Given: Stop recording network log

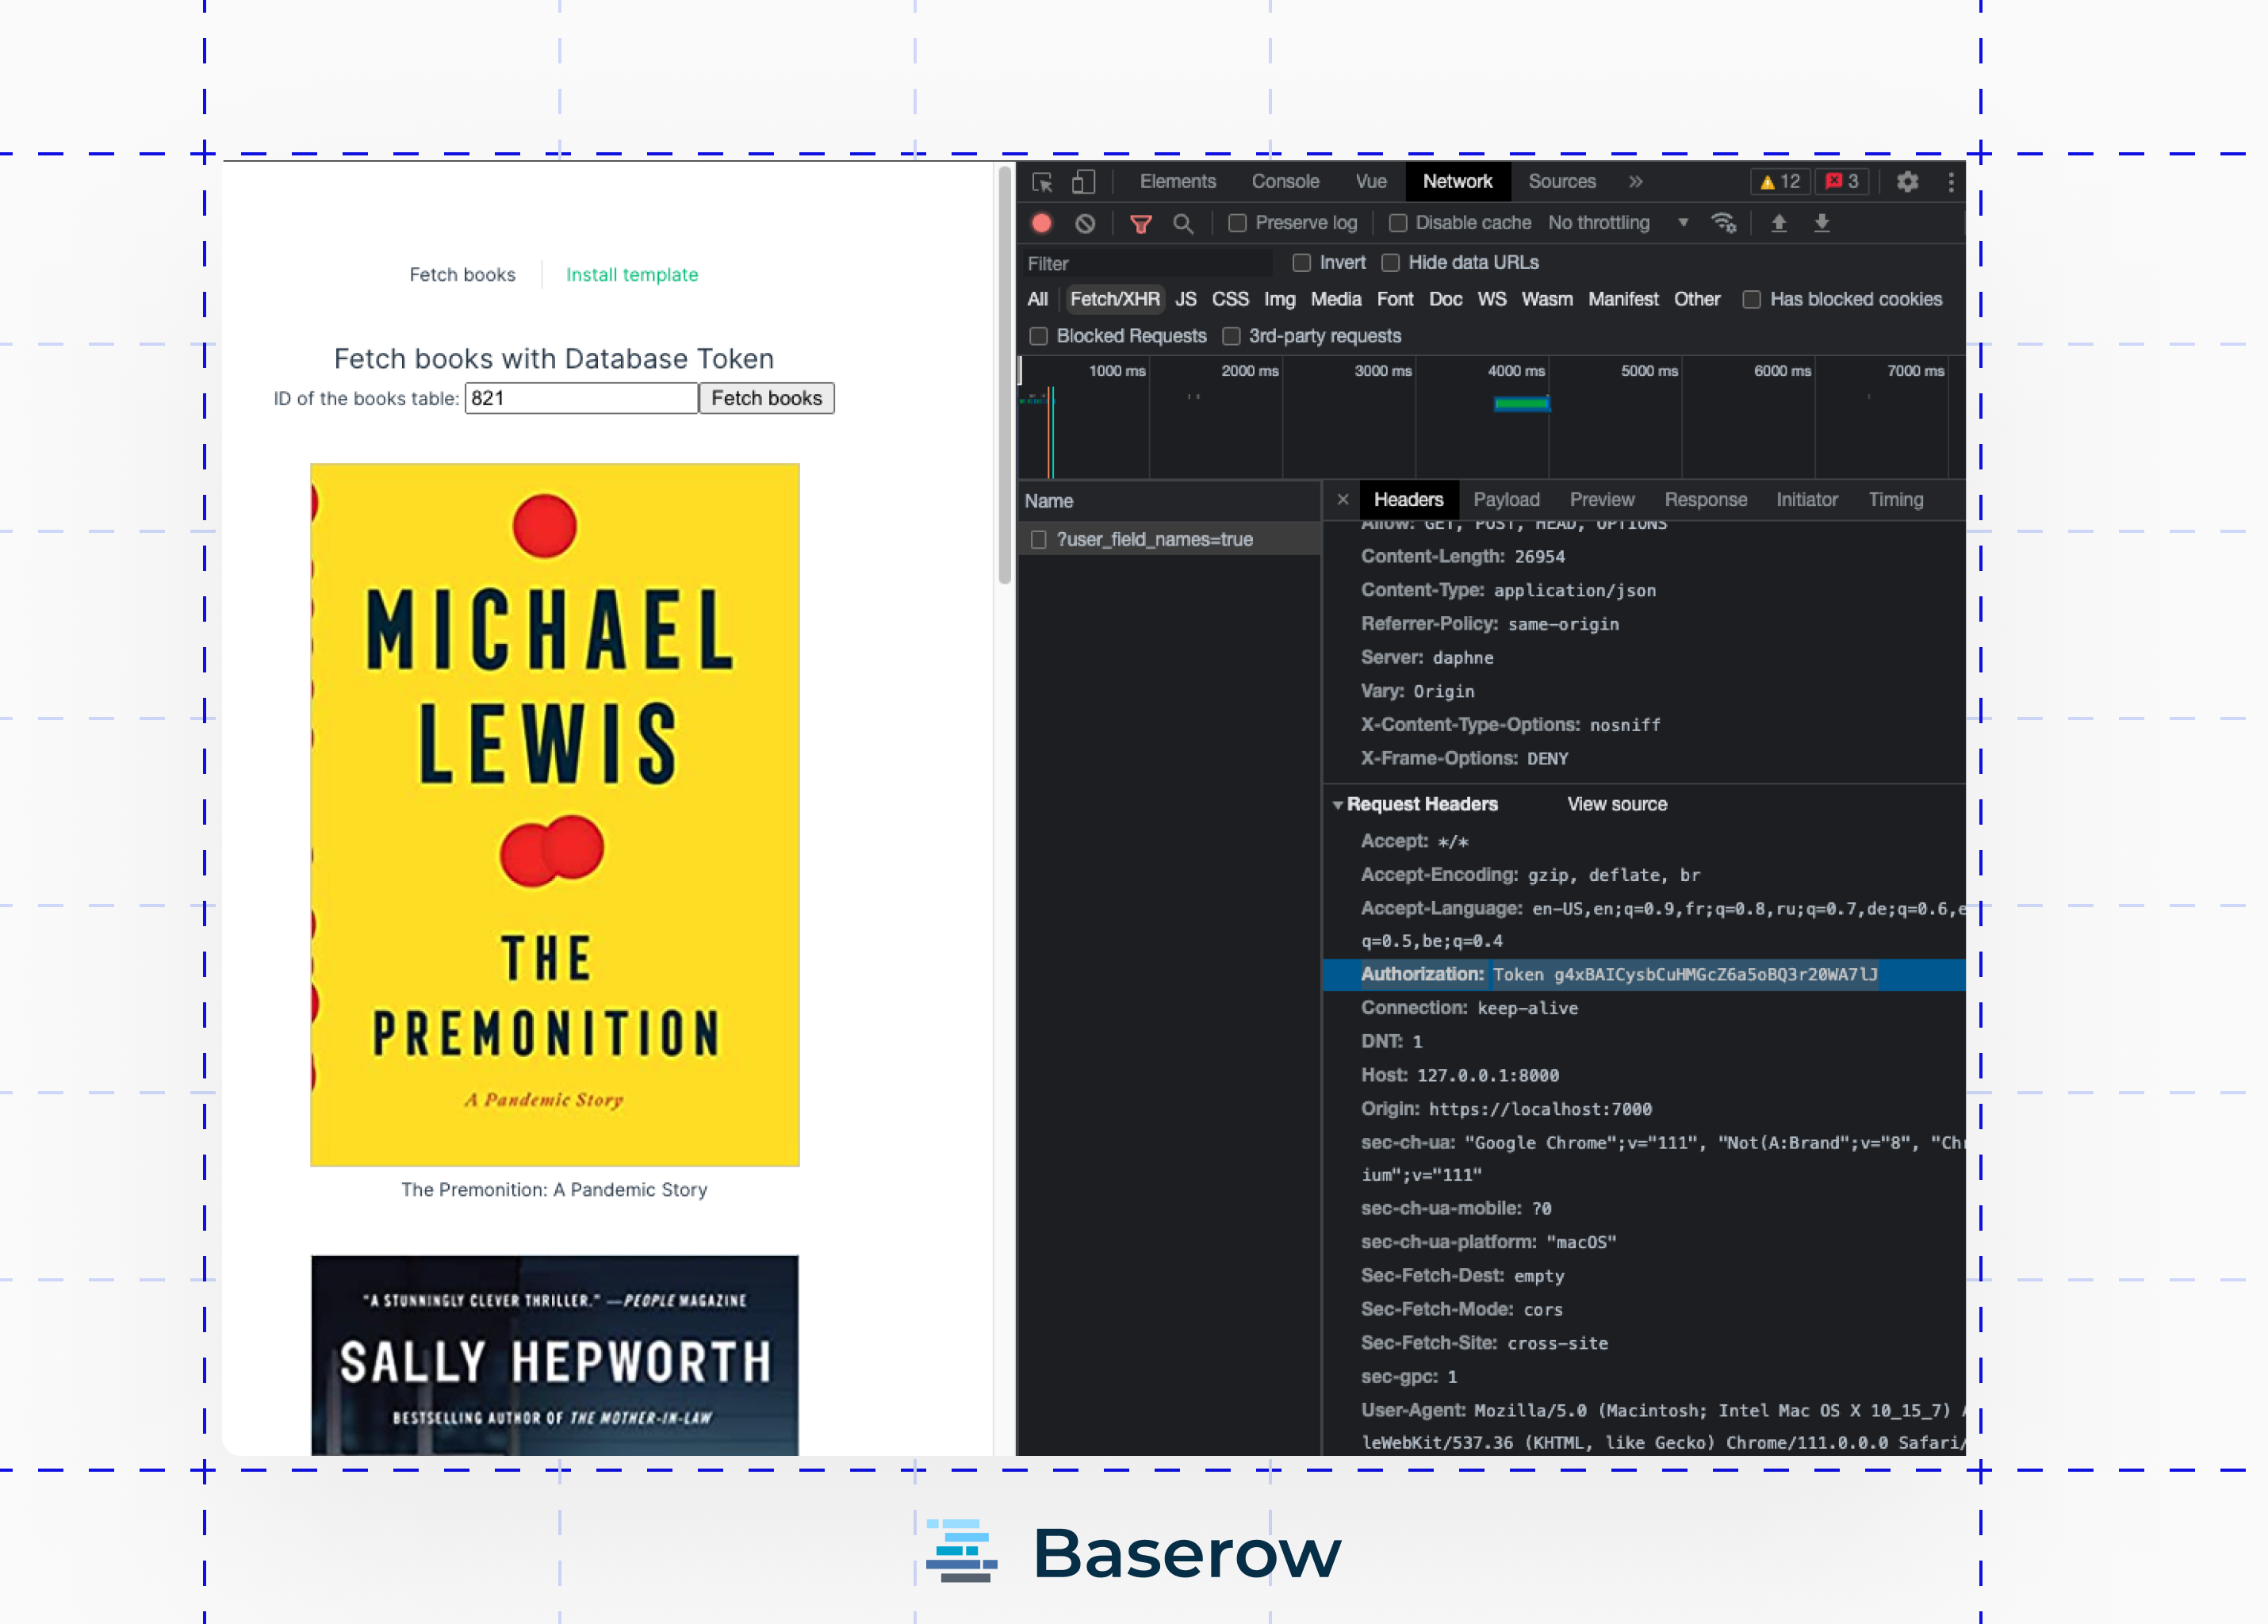Looking at the screenshot, I should [x=1041, y=223].
